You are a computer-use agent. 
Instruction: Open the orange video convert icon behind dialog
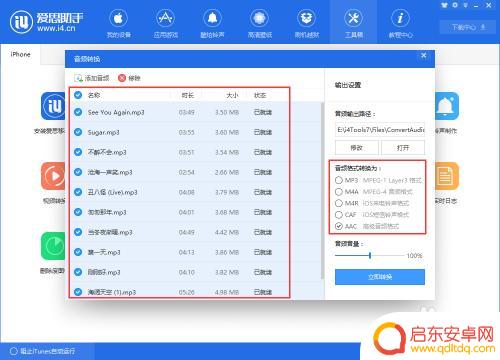pos(53,176)
